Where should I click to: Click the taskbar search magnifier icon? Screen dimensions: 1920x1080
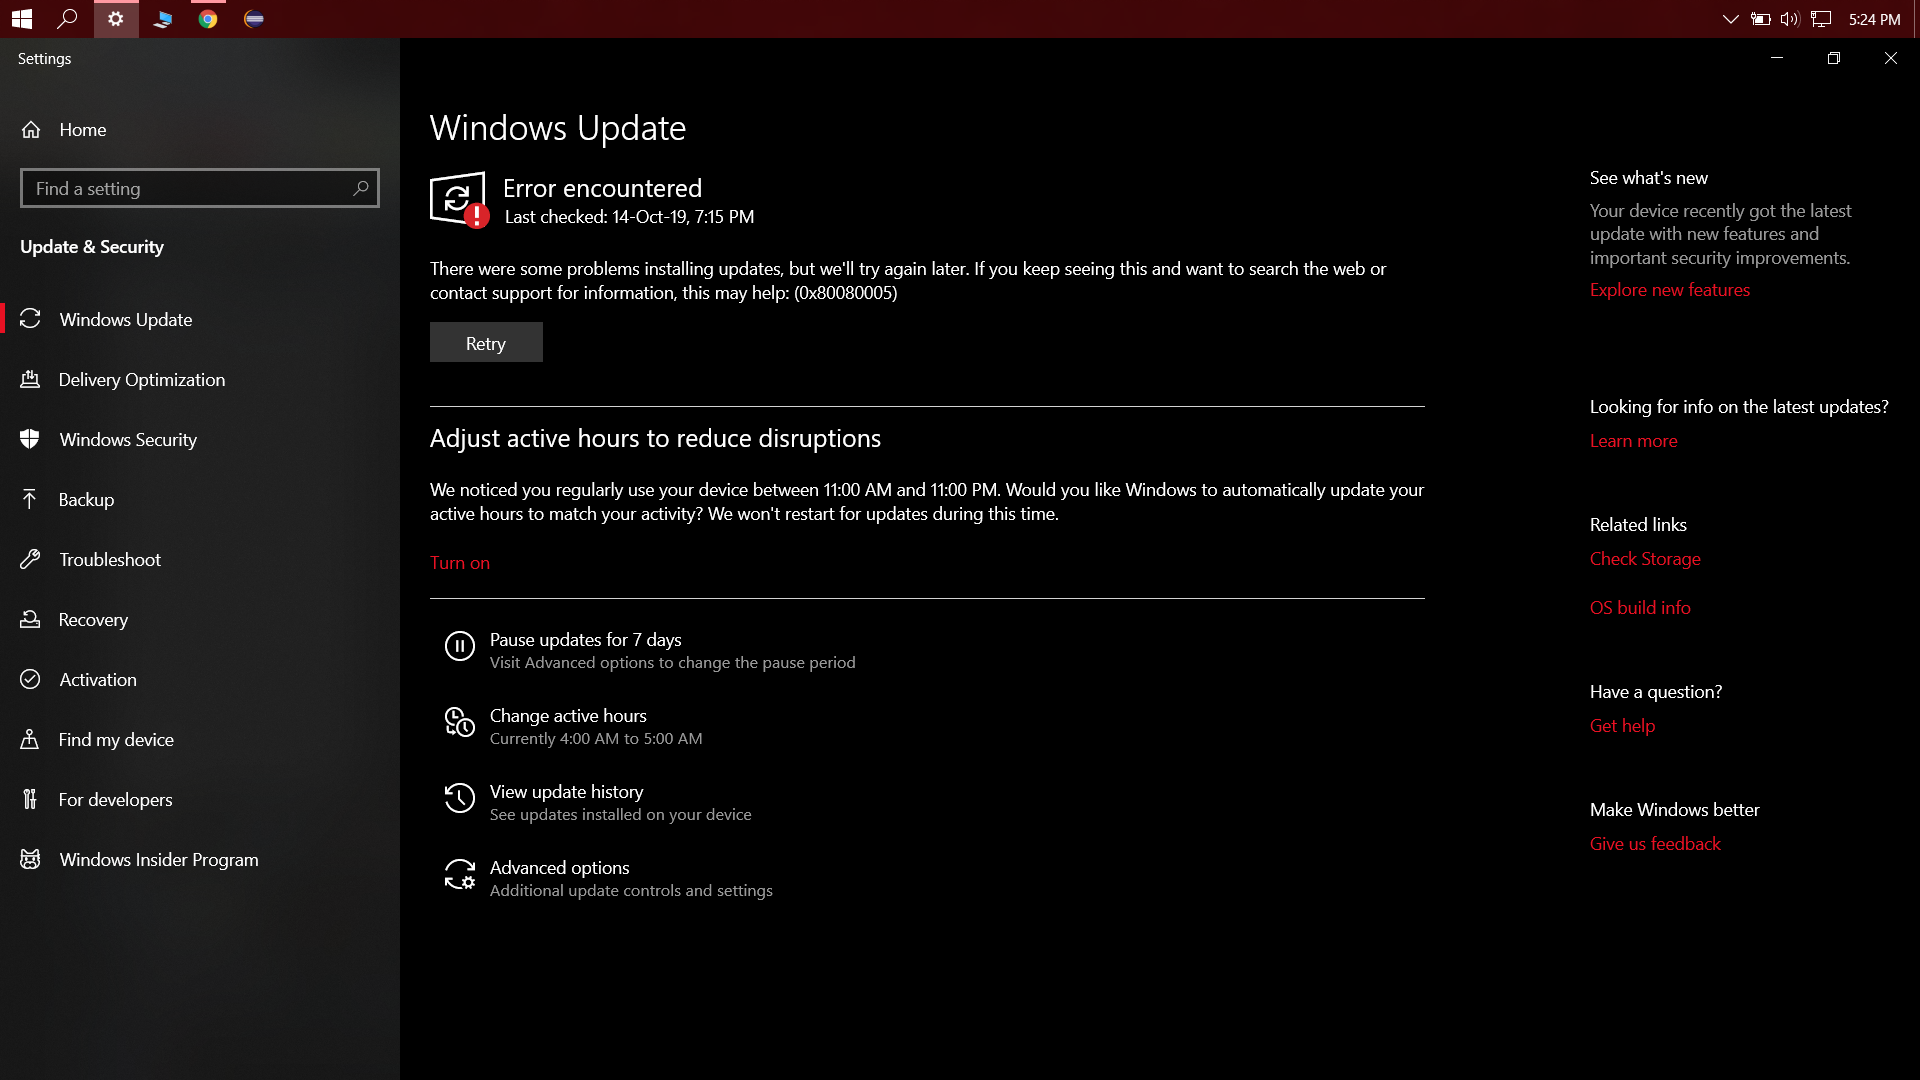[68, 19]
